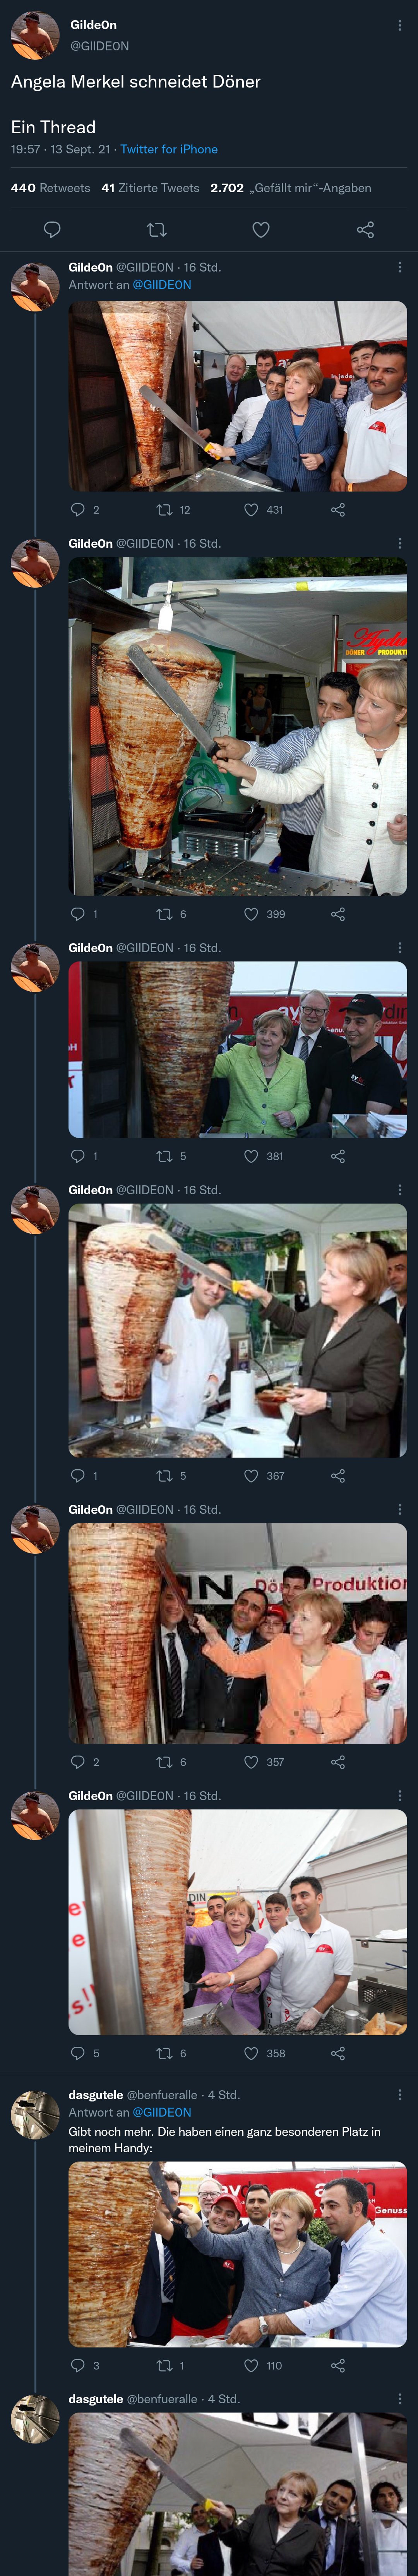The height and width of the screenshot is (2576, 418).
Task: Open the @benfueralle profile handle link
Action: tap(162, 2094)
